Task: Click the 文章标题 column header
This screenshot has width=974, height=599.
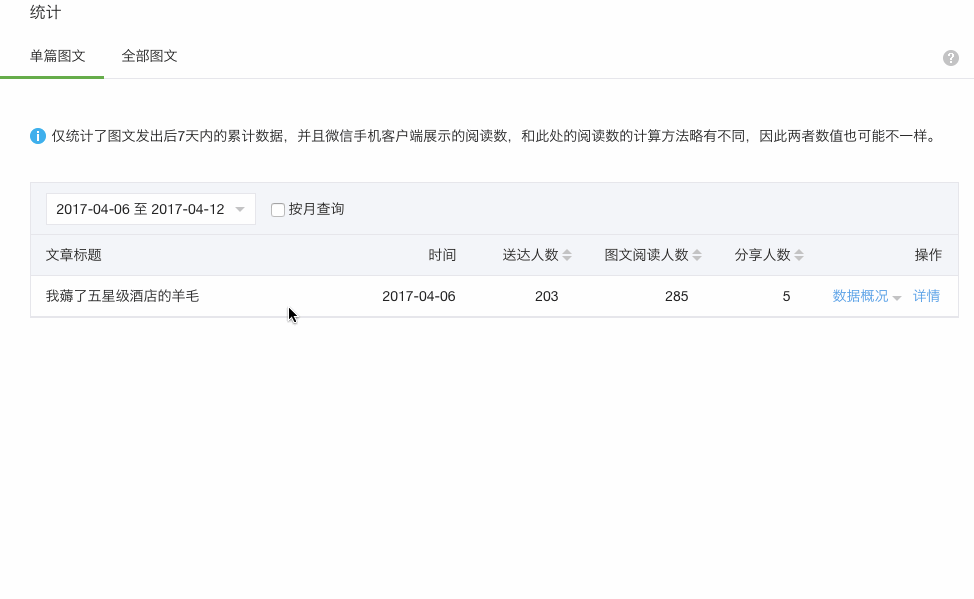Action: 73,255
